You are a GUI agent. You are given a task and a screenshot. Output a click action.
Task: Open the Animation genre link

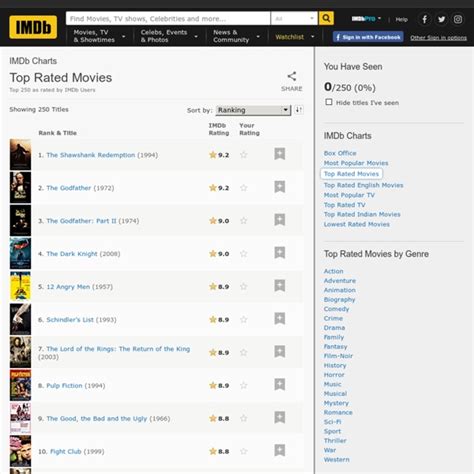pyautogui.click(x=340, y=290)
